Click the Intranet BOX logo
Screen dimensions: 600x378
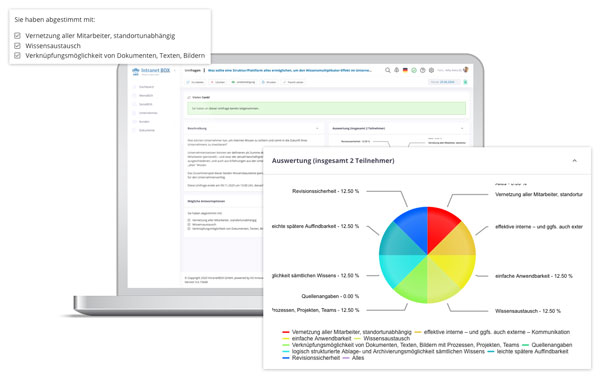click(151, 71)
